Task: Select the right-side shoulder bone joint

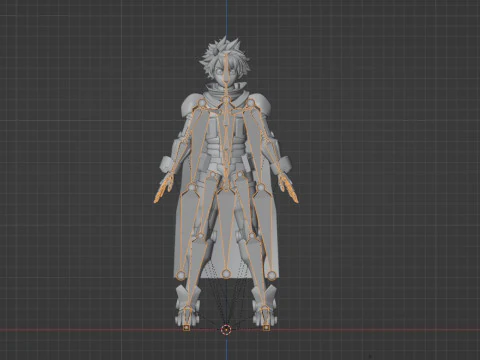Action: 250,103
